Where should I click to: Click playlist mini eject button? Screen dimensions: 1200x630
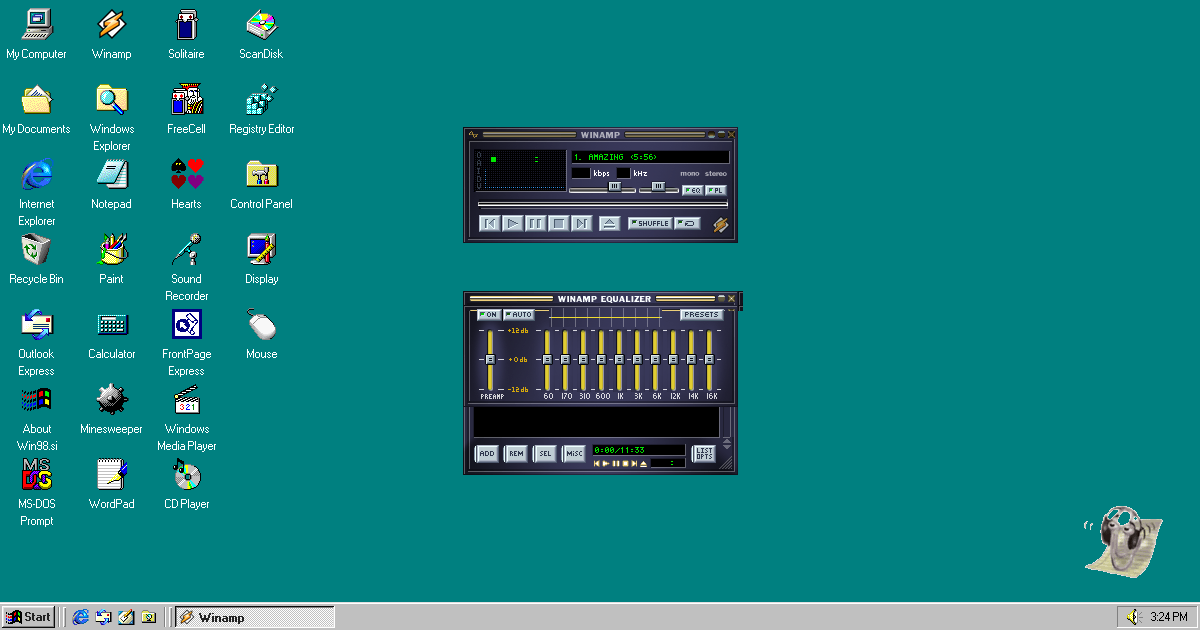[644, 464]
